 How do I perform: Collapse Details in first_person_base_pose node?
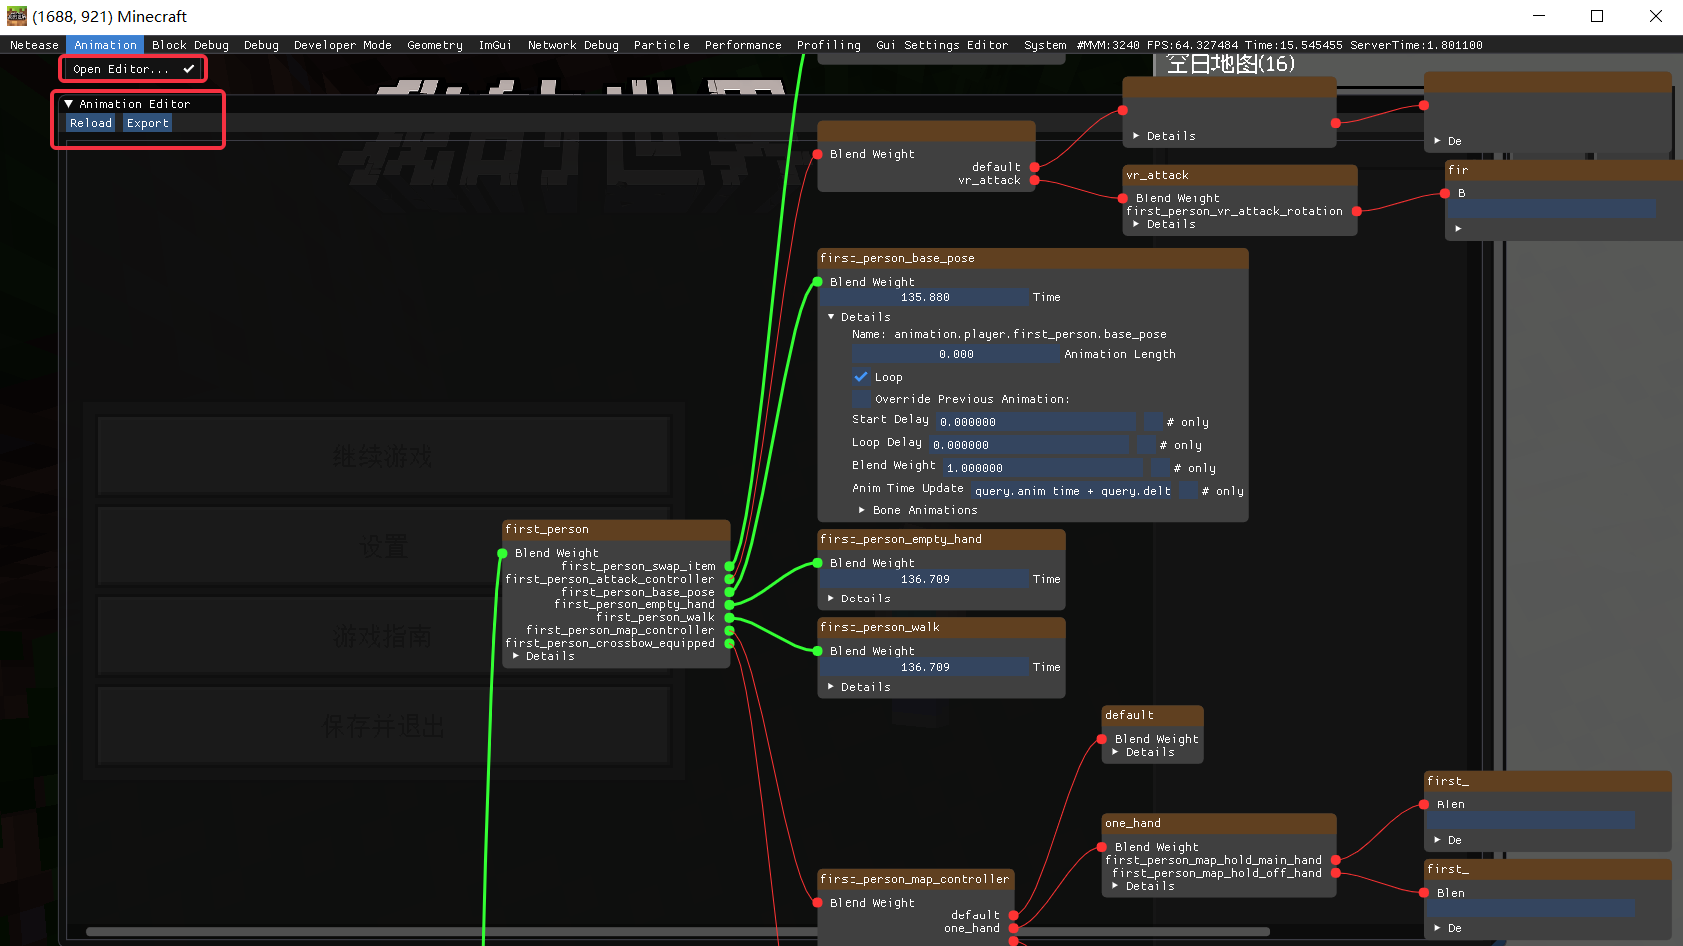tap(831, 317)
